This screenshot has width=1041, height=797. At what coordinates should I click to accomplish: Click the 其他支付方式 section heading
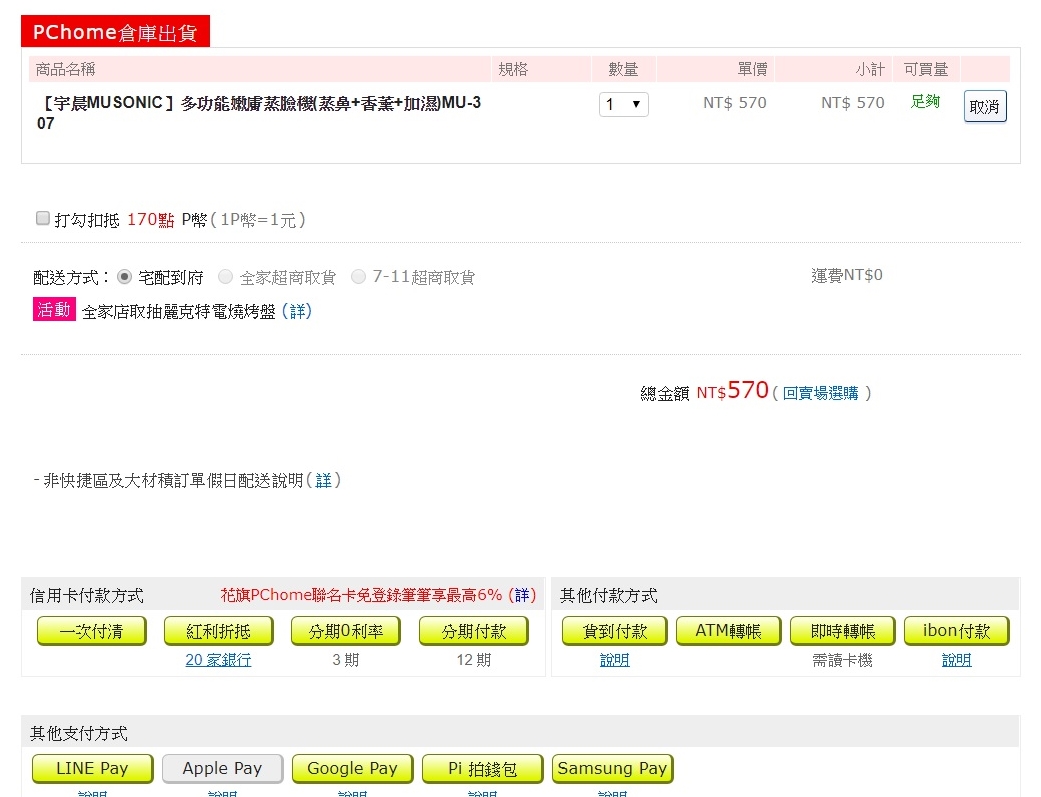(x=78, y=734)
